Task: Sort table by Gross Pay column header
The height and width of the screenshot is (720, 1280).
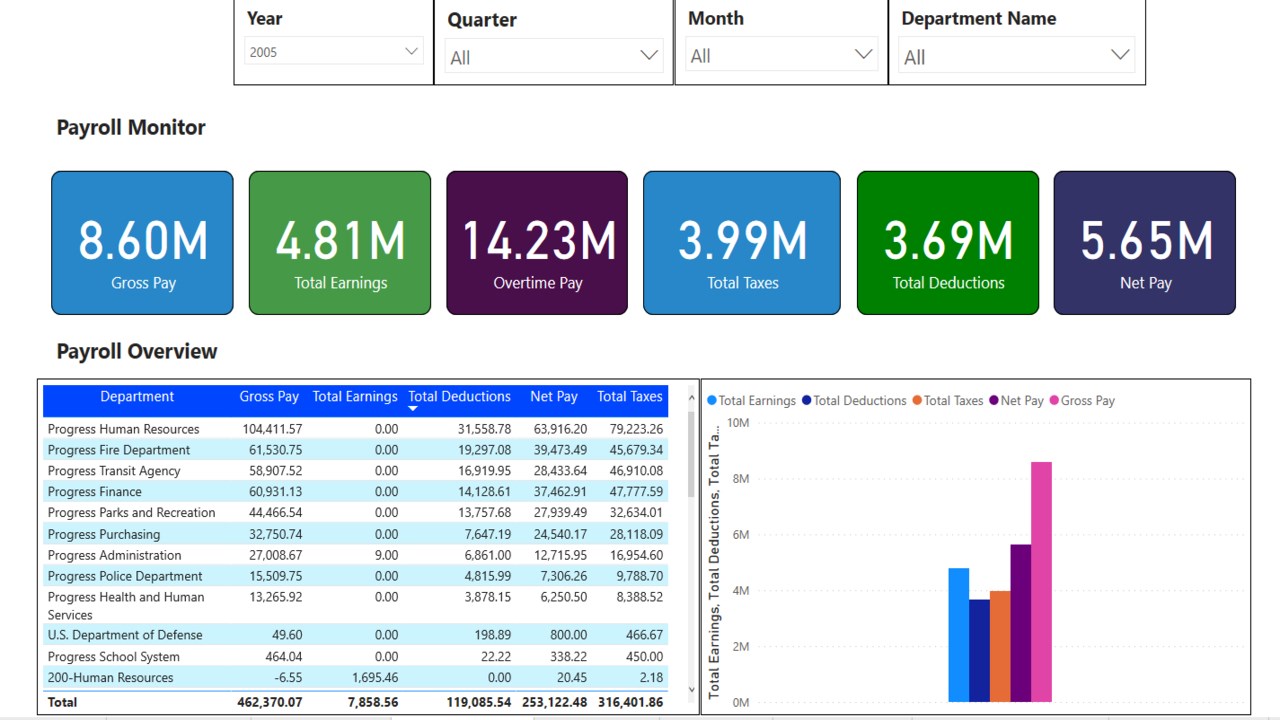Action: pos(269,397)
